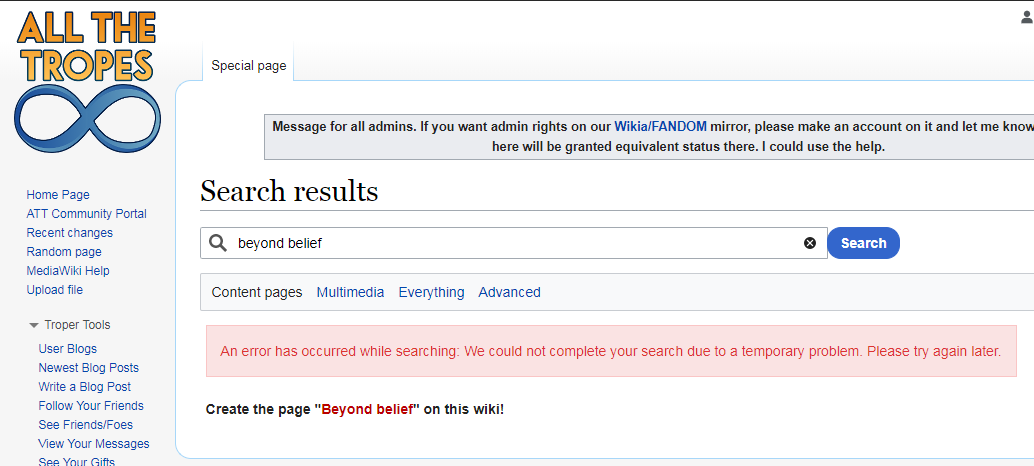Open a Random page
Viewport: 1034px width, 466px height.
pyautogui.click(x=64, y=252)
